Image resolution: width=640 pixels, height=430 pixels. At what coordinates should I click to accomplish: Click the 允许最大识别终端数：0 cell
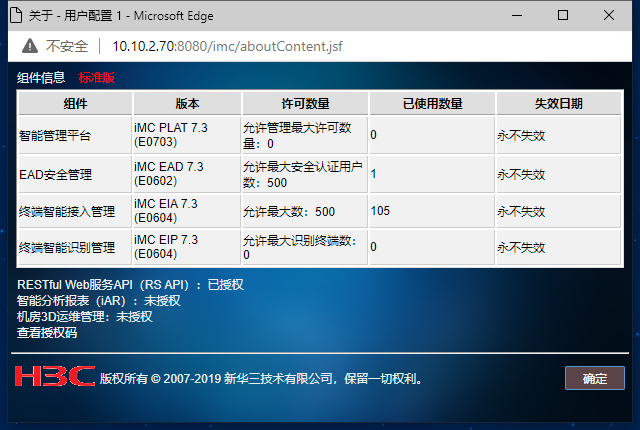click(x=305, y=247)
